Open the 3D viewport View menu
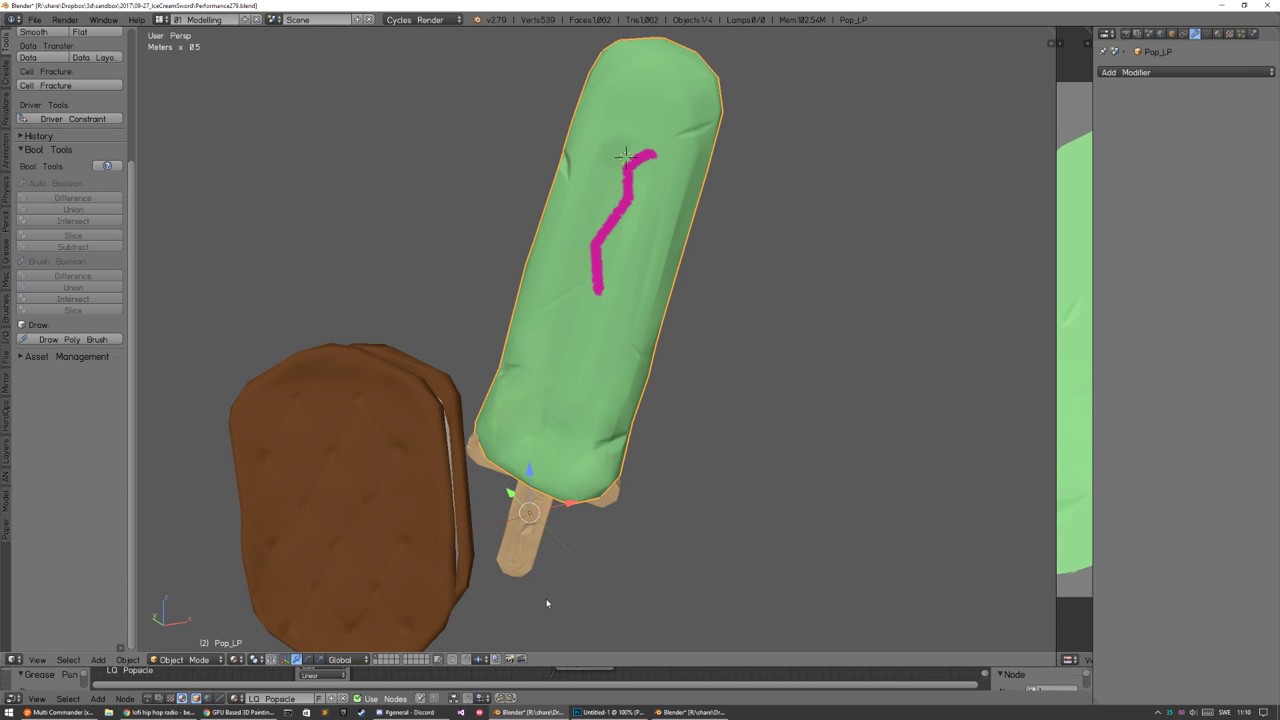The width and height of the screenshot is (1280, 720). tap(37, 660)
